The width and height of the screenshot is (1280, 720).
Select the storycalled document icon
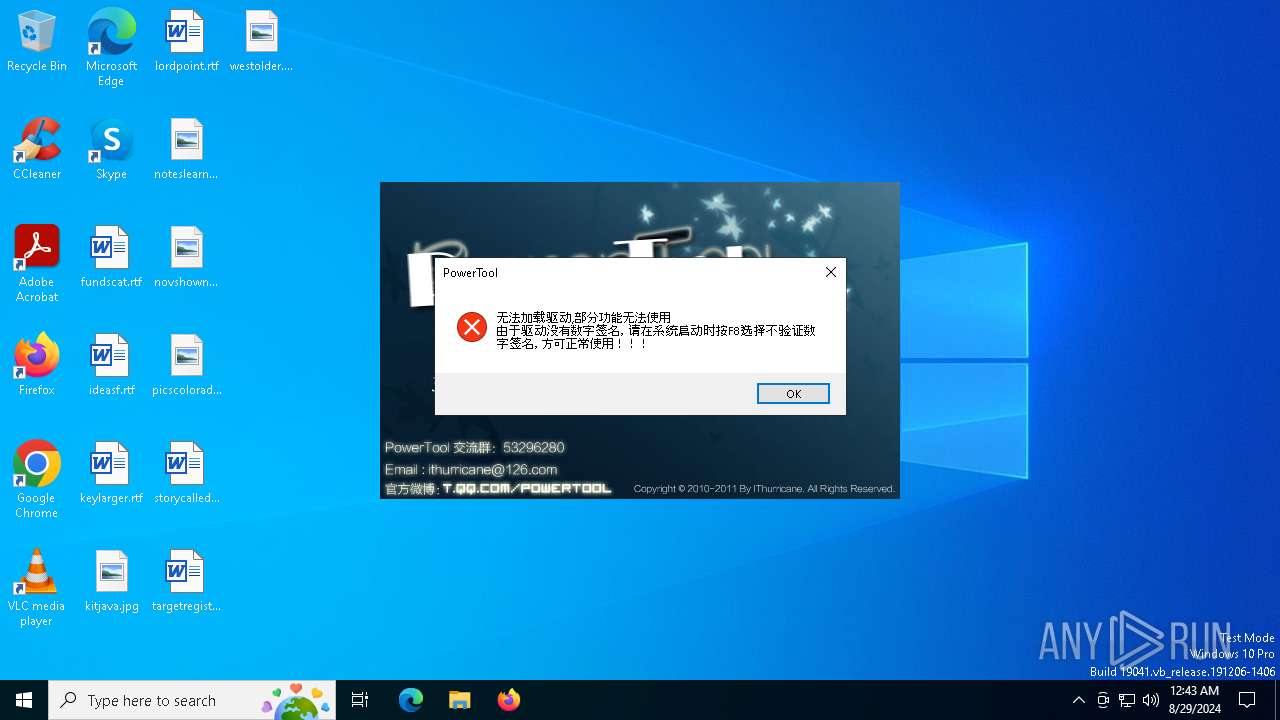186,473
